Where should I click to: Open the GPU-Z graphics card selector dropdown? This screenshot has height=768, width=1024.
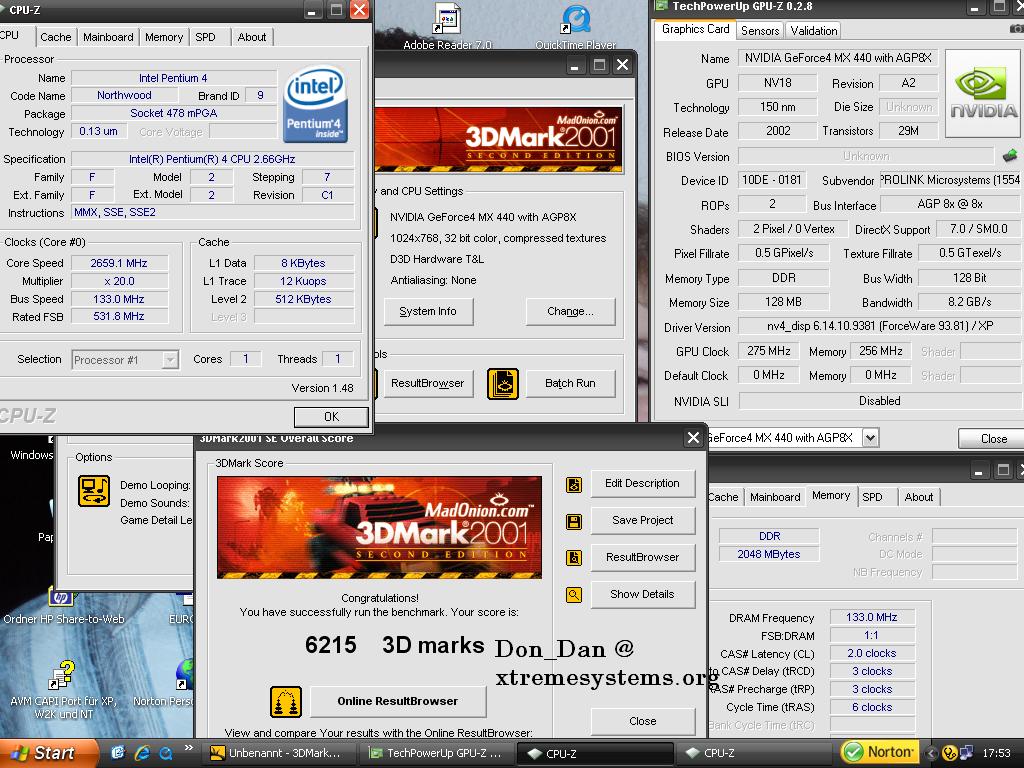(x=871, y=438)
